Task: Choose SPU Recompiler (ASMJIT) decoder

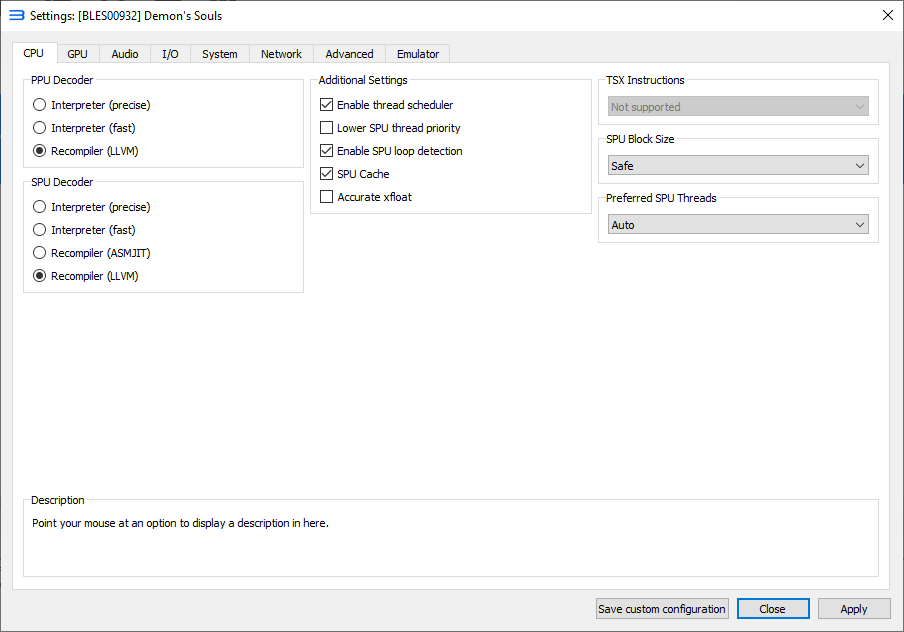Action: tap(40, 253)
